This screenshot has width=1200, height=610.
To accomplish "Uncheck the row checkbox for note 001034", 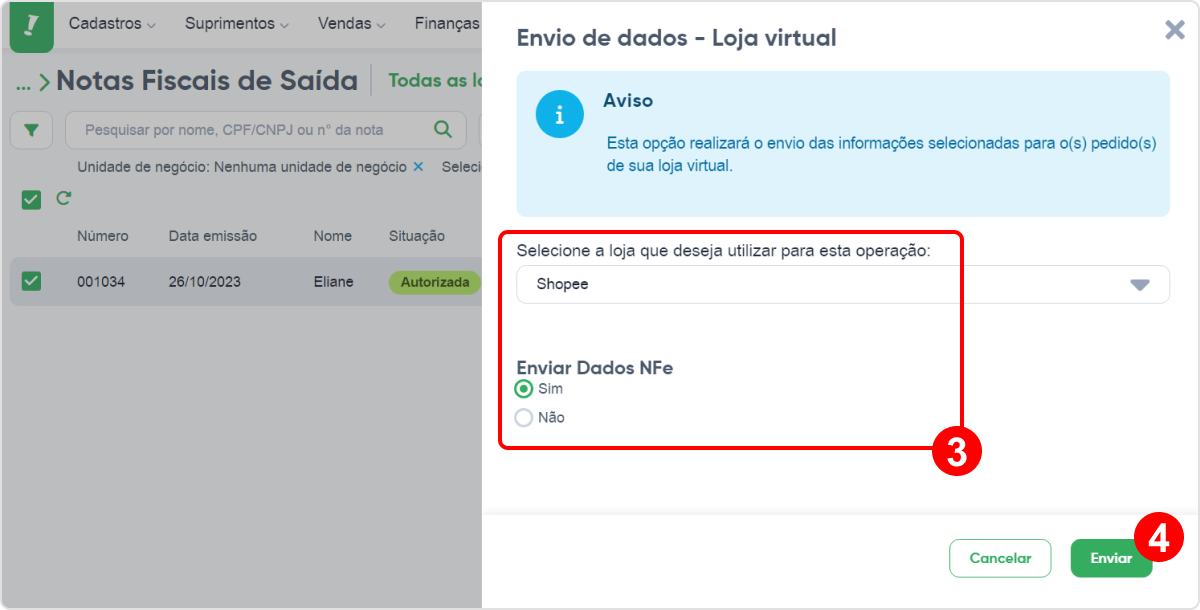I will click(x=32, y=281).
